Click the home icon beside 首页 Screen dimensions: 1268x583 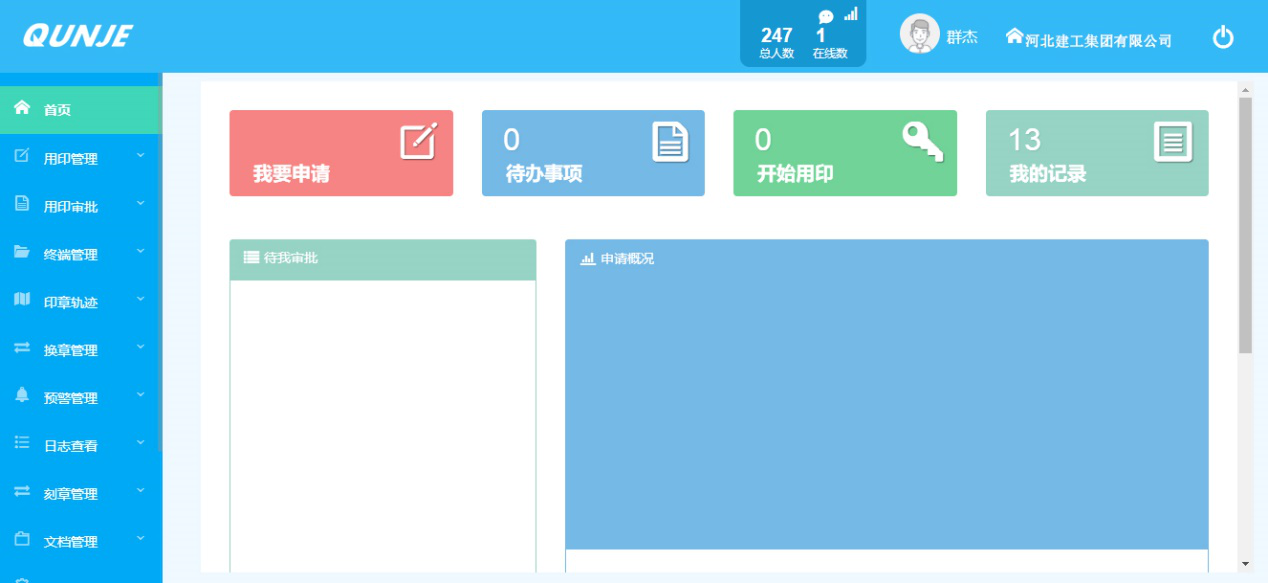coord(22,107)
